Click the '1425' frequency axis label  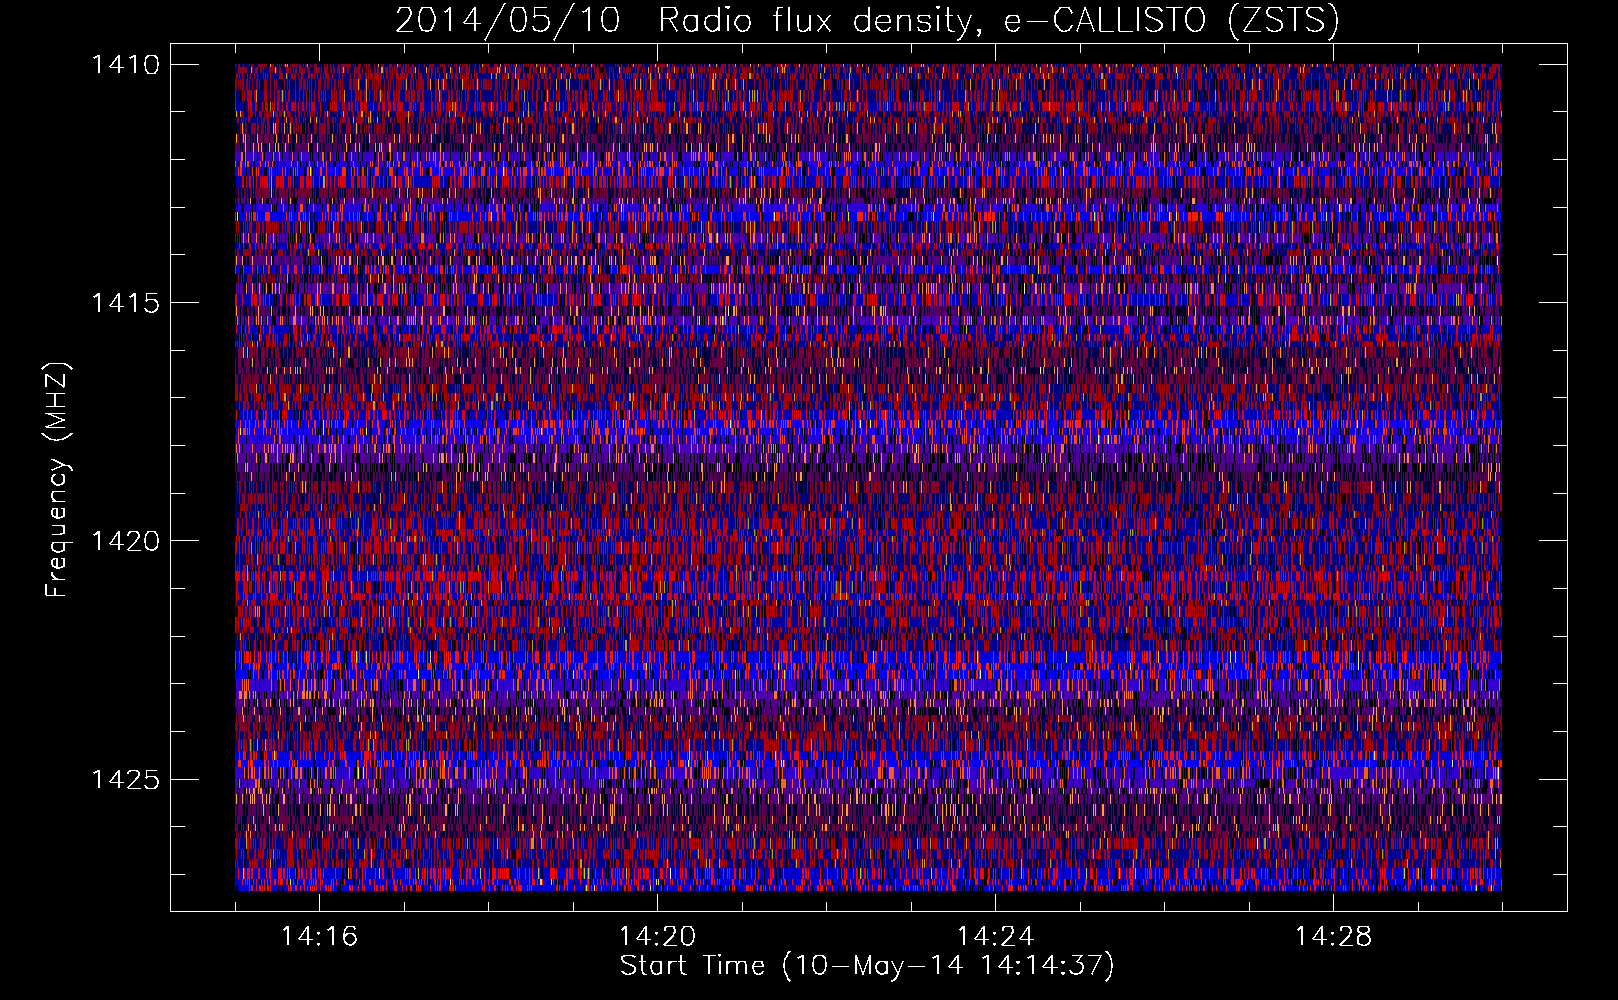(x=125, y=779)
